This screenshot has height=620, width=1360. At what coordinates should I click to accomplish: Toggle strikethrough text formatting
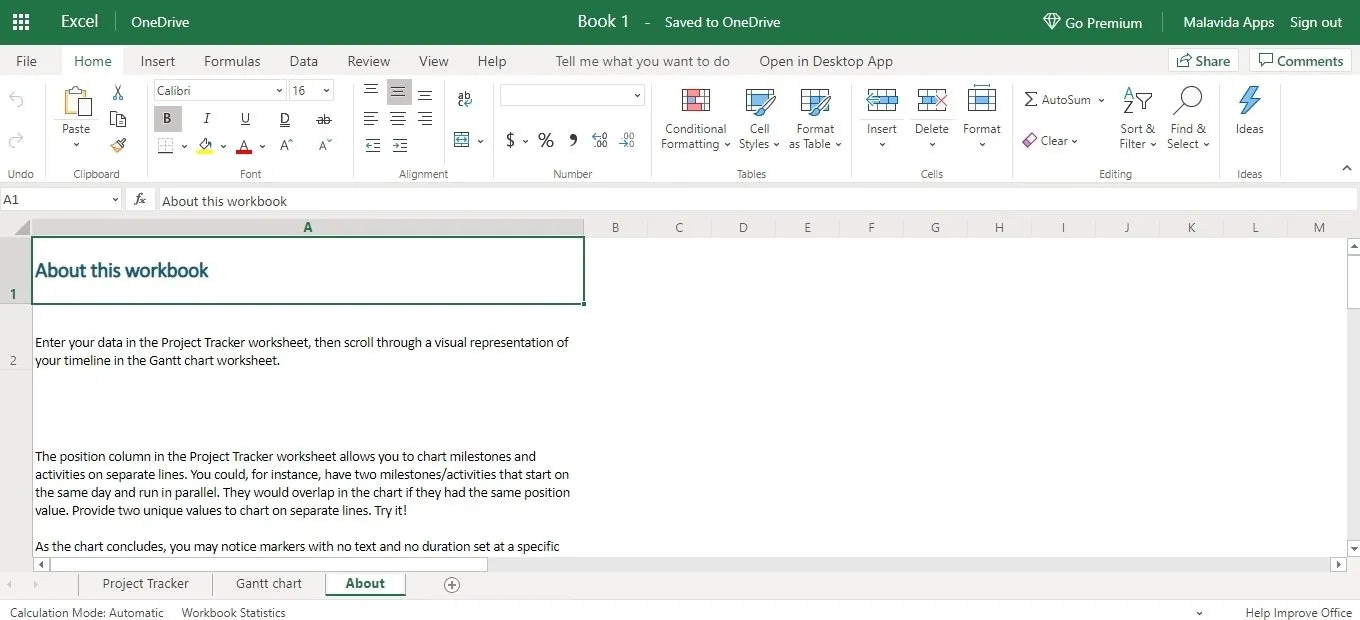pos(323,119)
